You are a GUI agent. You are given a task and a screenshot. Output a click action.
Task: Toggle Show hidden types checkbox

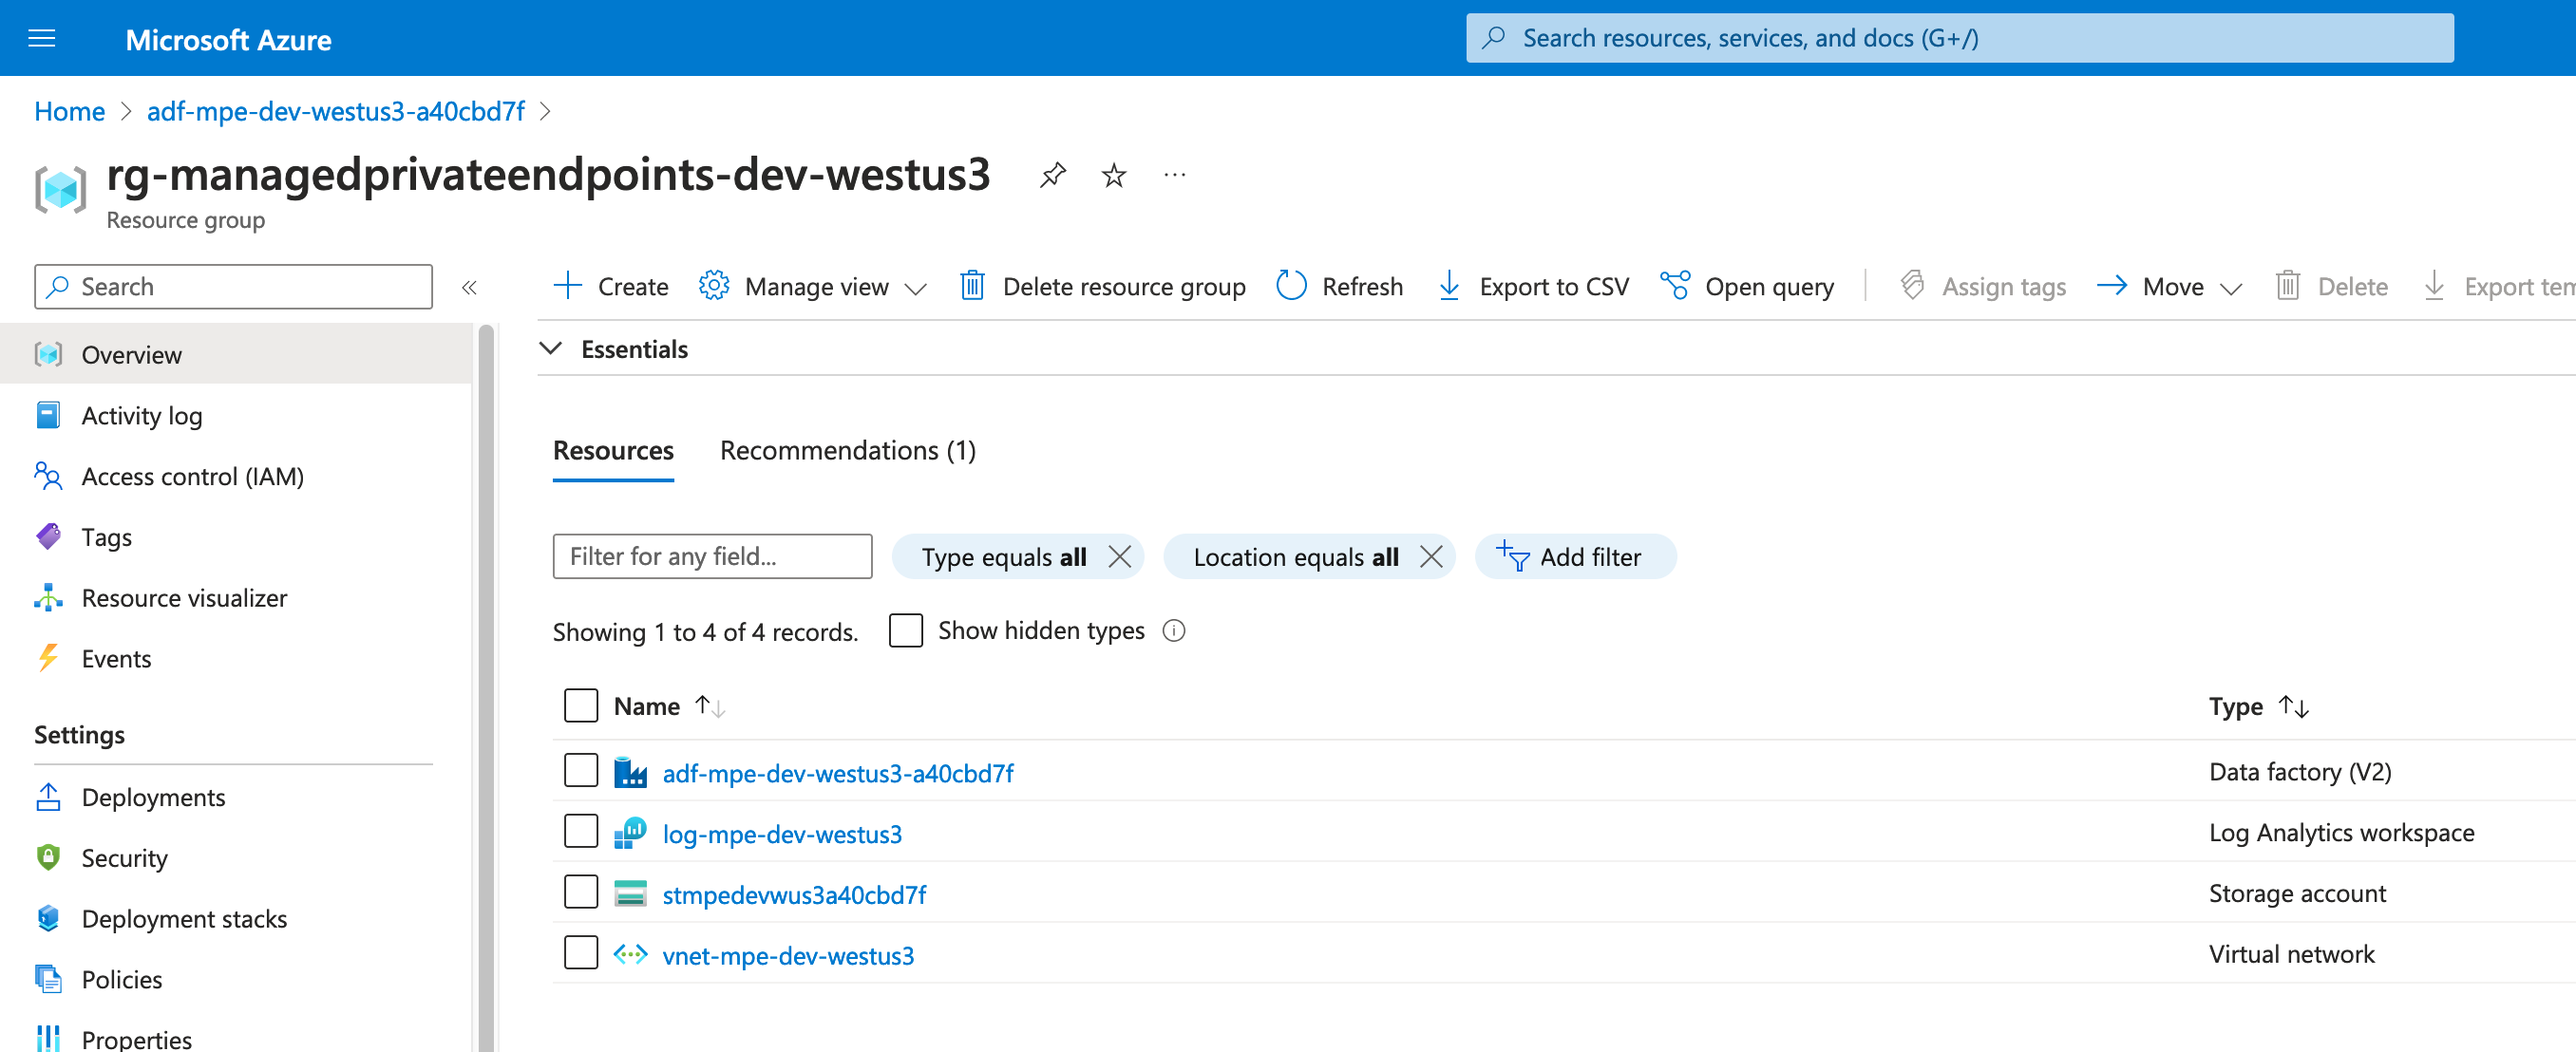tap(906, 631)
